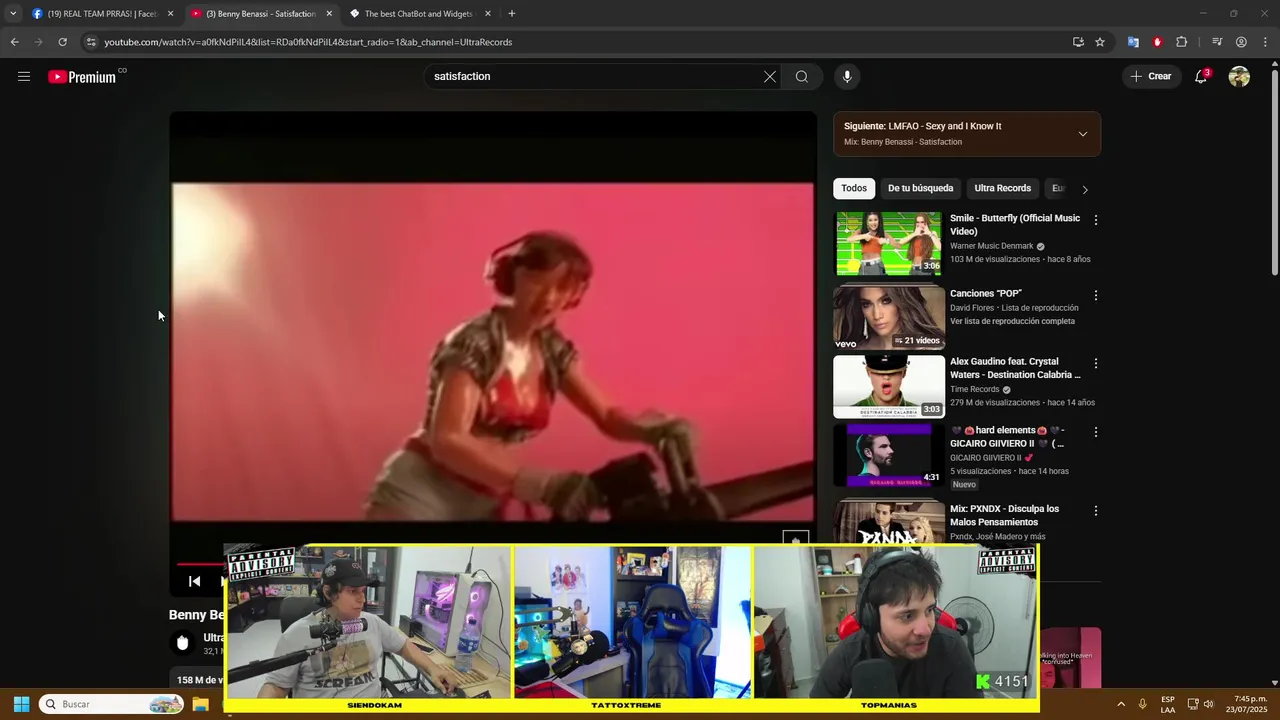Open the Ultra Records channel avatar
1280x720 pixels.
click(182, 643)
